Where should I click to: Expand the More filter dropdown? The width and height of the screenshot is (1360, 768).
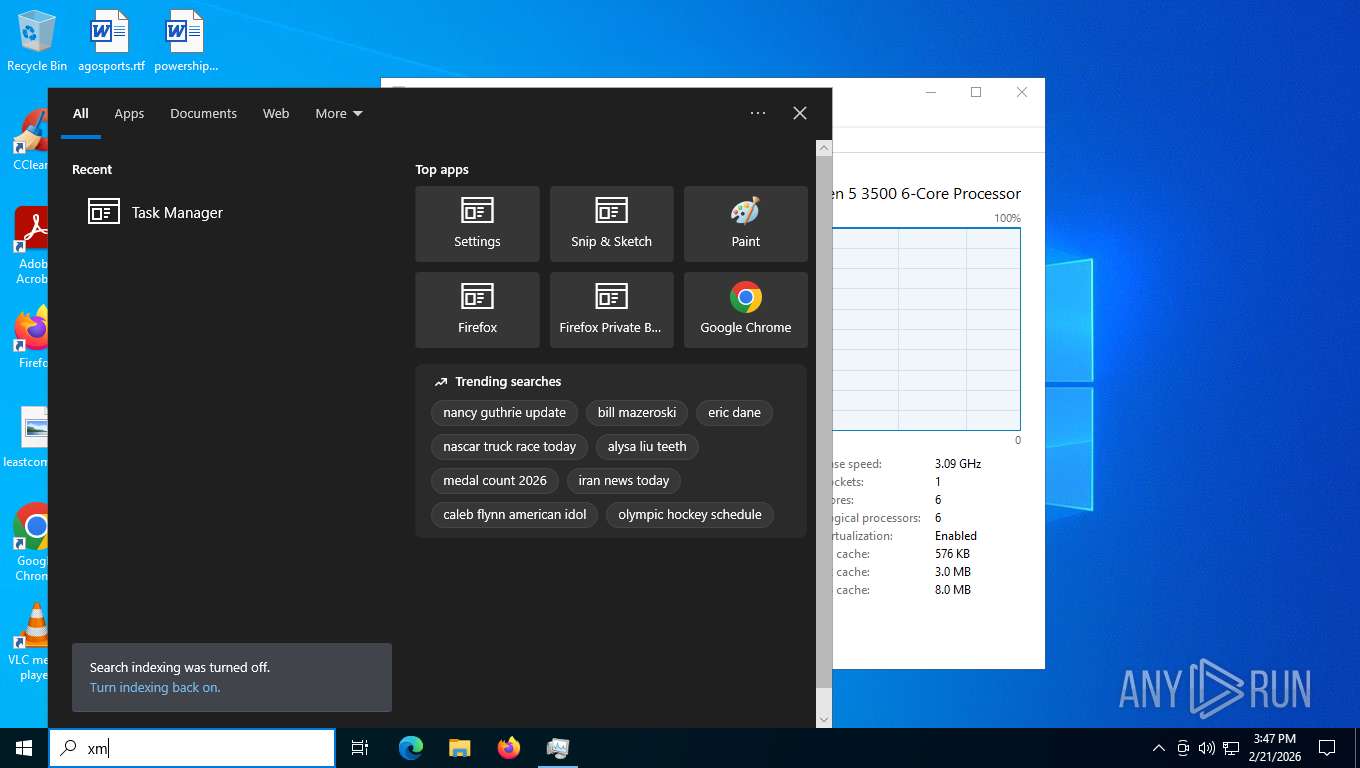[339, 113]
